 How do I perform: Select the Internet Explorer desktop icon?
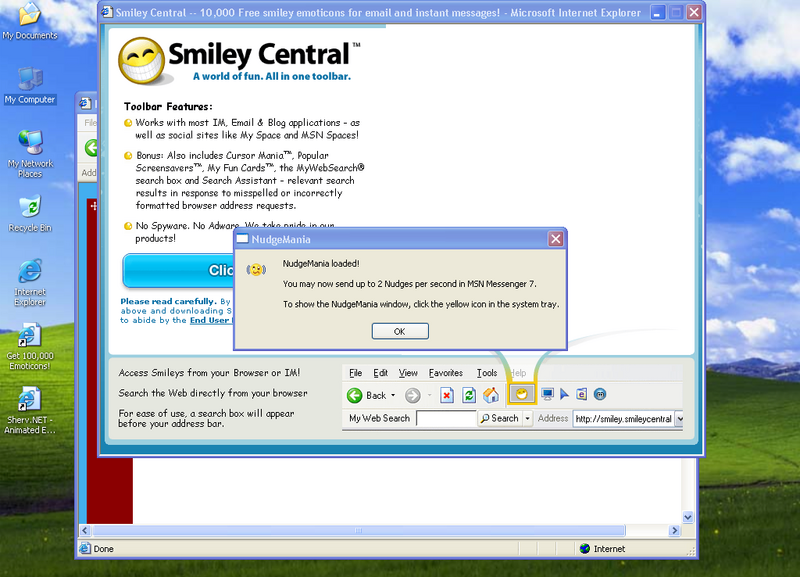click(30, 283)
